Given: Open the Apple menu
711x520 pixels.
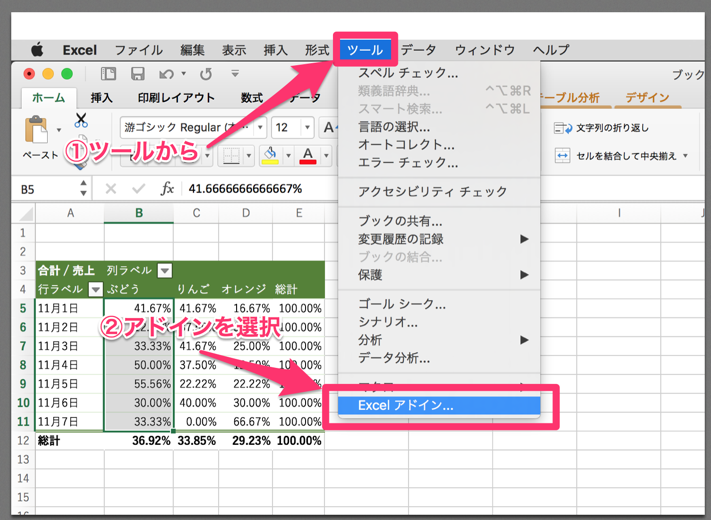Looking at the screenshot, I should (37, 50).
